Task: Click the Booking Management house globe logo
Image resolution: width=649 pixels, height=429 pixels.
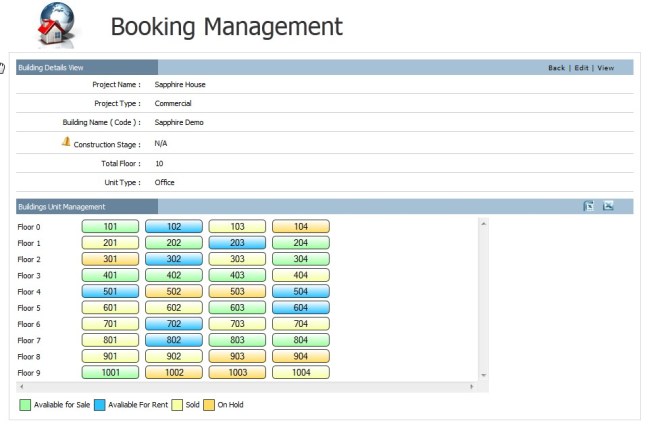Action: point(56,24)
